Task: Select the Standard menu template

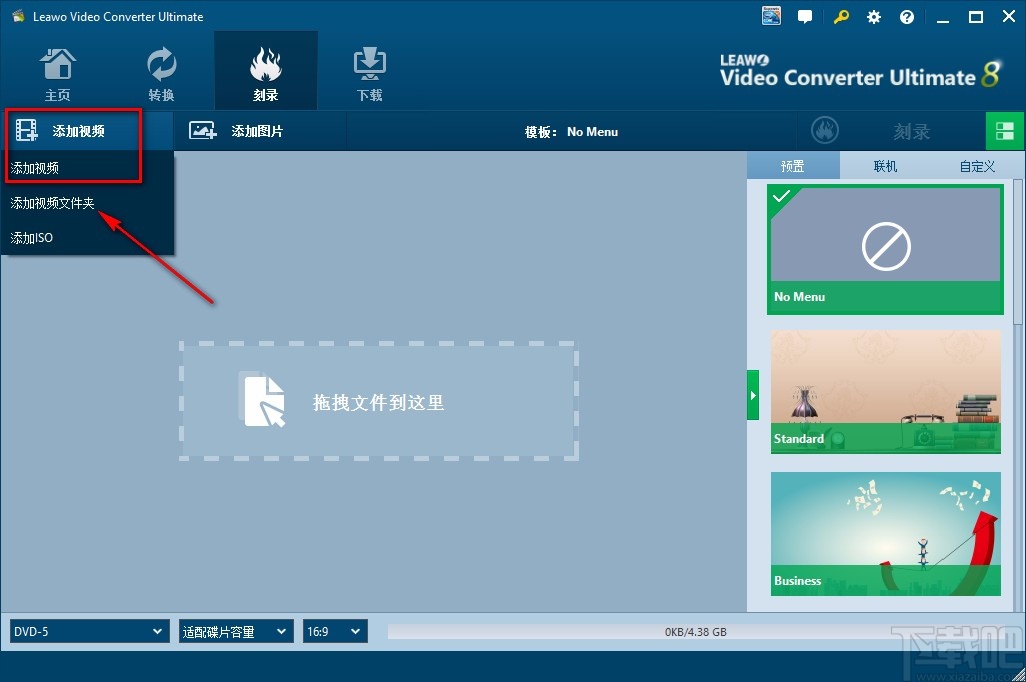Action: (x=885, y=390)
